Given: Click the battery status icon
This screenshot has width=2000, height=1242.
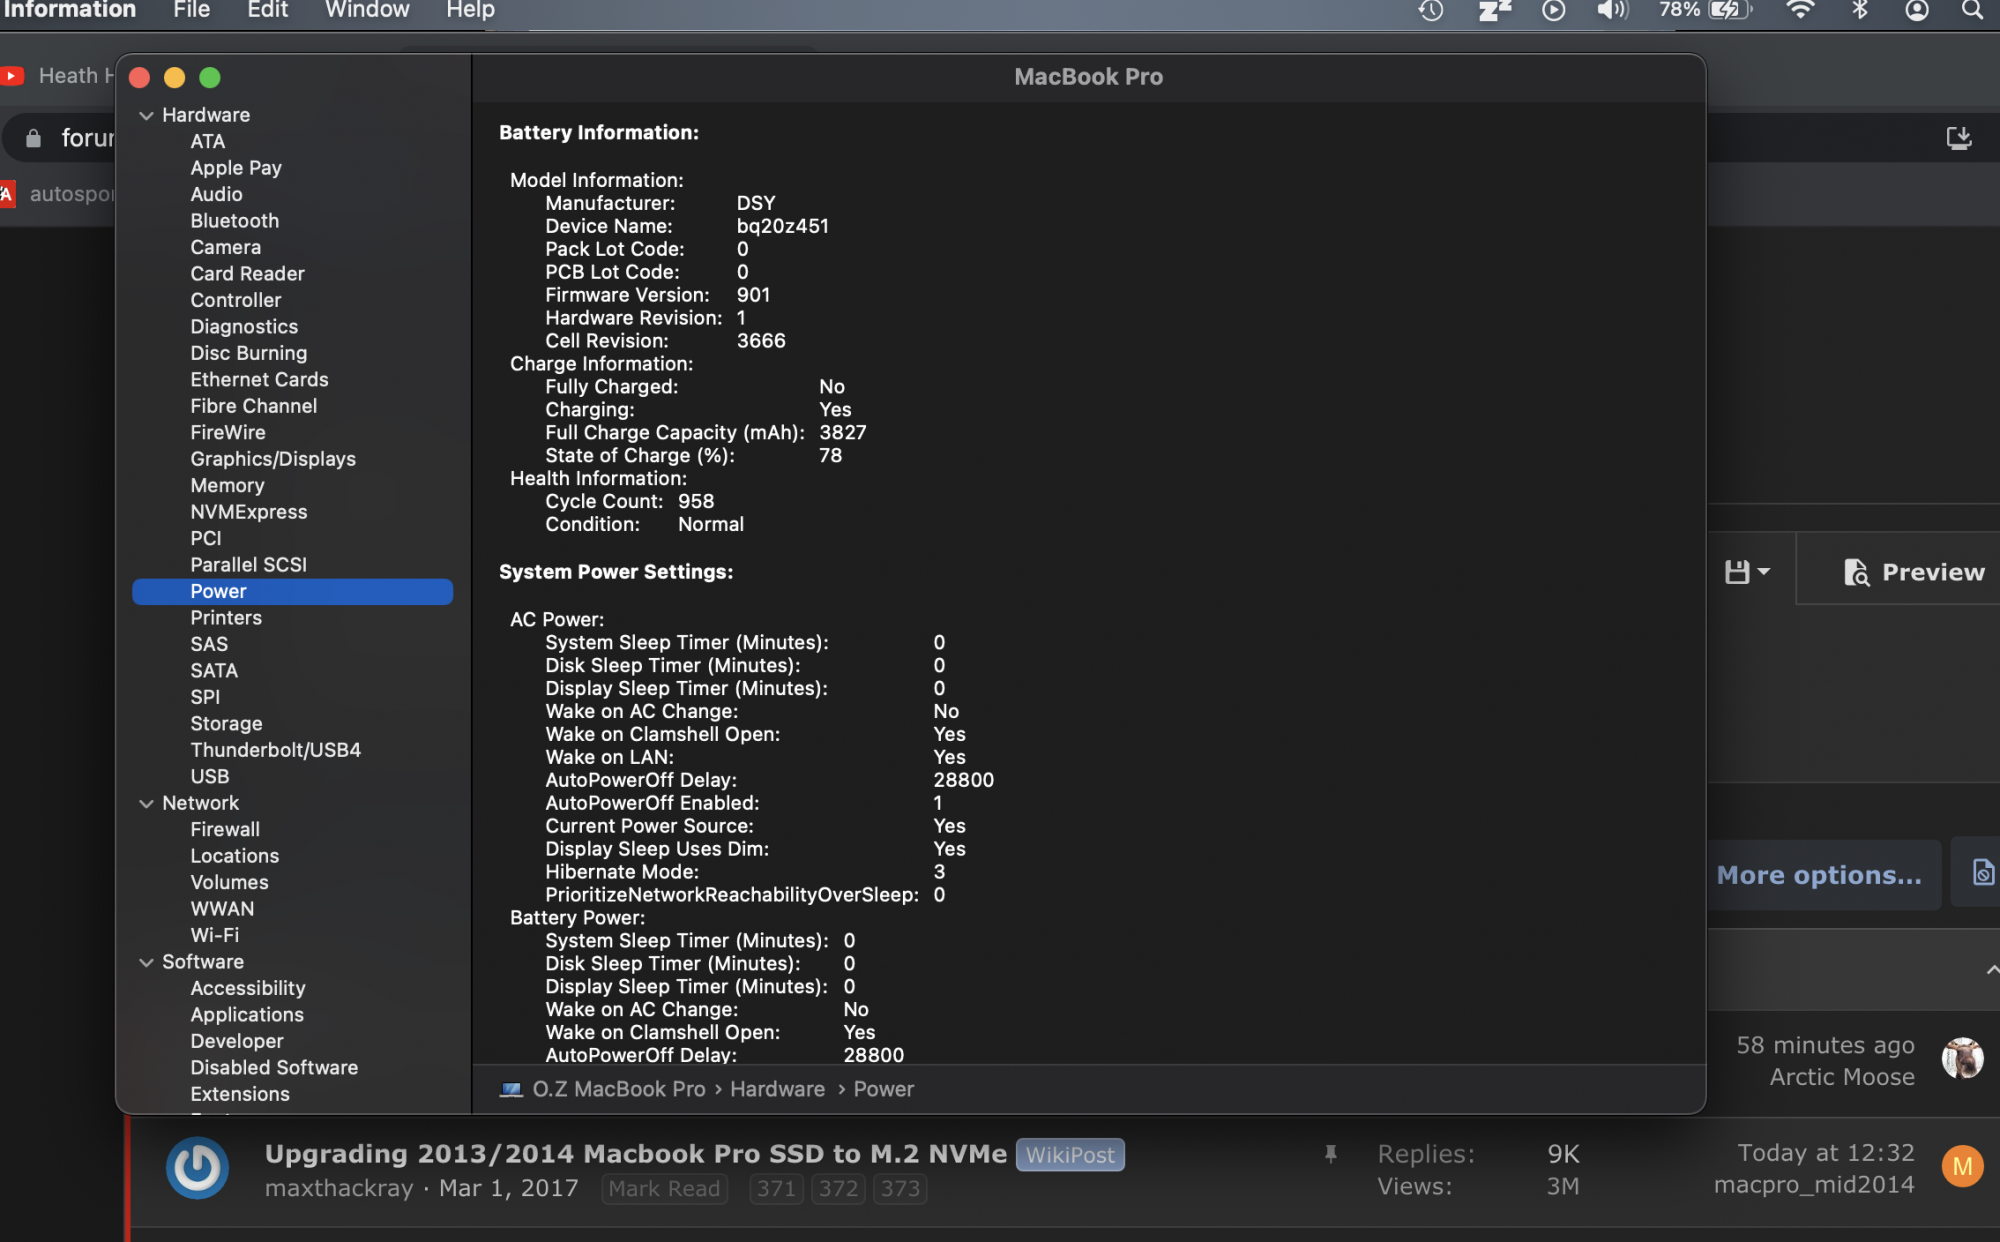Looking at the screenshot, I should point(1731,10).
